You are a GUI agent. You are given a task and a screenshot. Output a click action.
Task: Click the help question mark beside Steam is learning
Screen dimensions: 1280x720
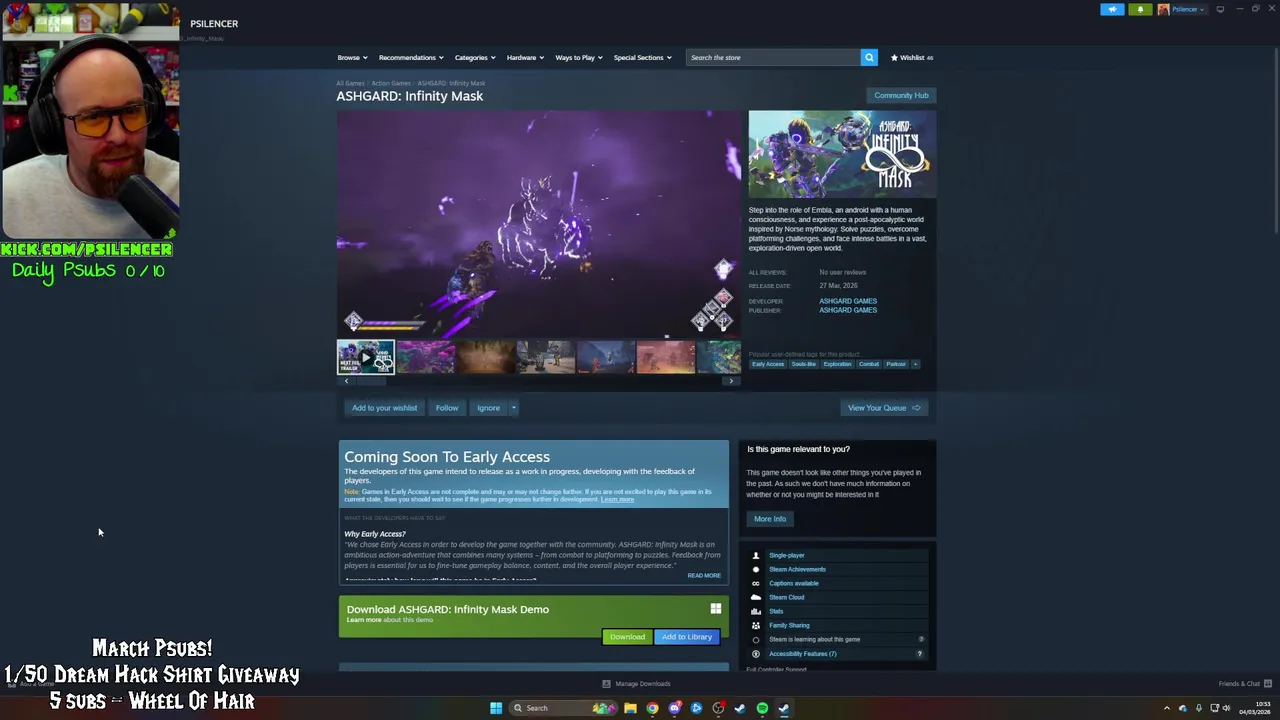click(x=921, y=639)
